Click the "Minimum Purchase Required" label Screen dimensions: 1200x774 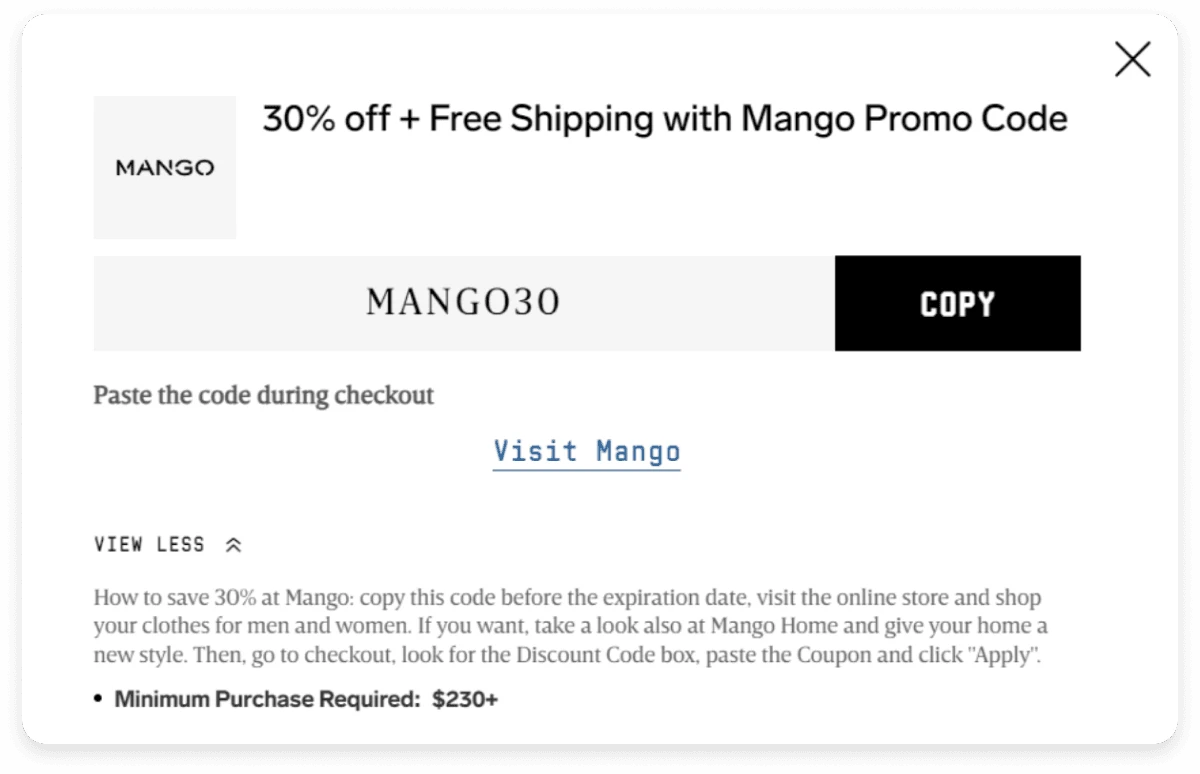point(267,699)
